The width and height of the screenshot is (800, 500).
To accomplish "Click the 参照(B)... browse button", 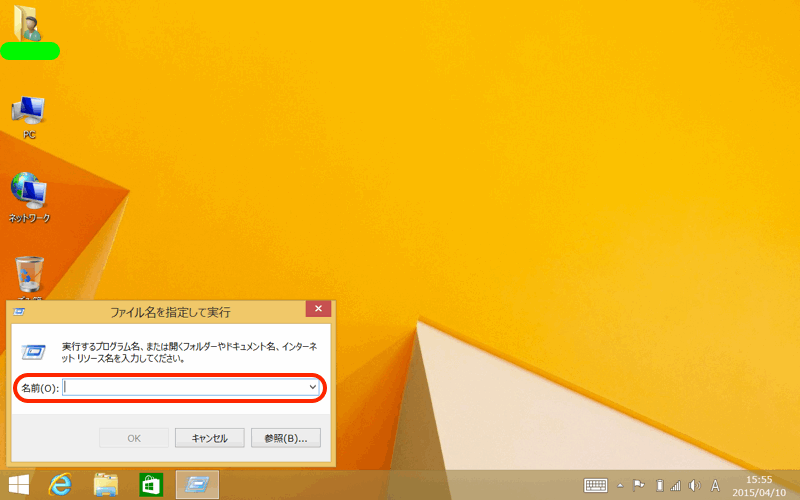I will tap(285, 438).
